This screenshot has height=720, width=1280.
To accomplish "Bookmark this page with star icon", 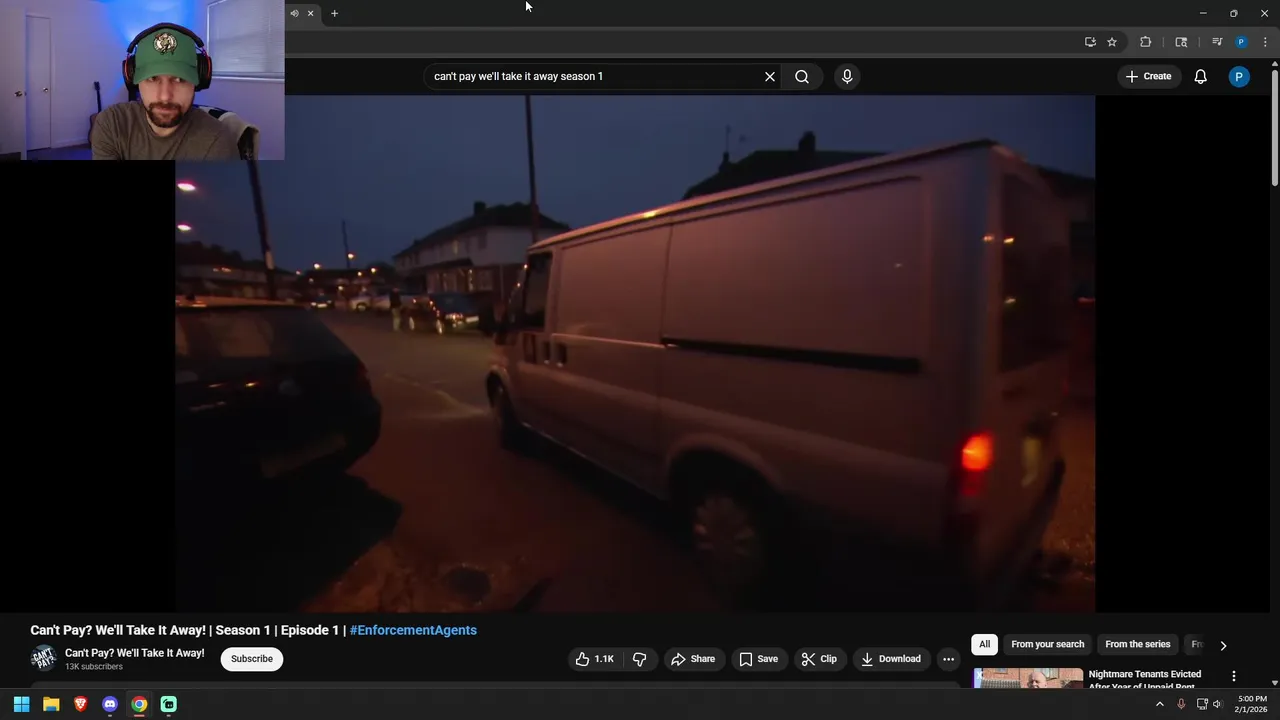I will (x=1112, y=42).
